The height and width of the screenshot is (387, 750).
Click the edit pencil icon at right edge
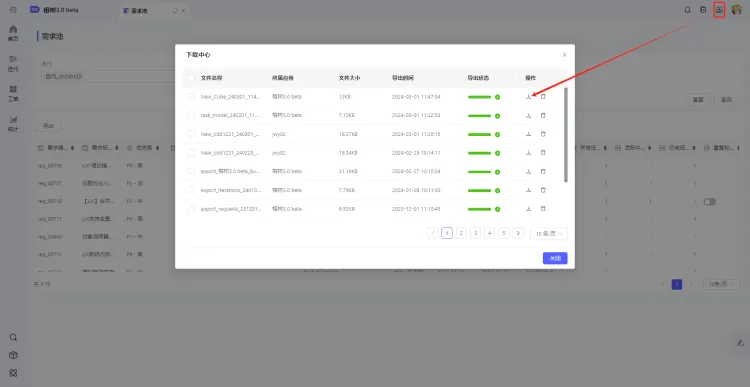(x=740, y=343)
